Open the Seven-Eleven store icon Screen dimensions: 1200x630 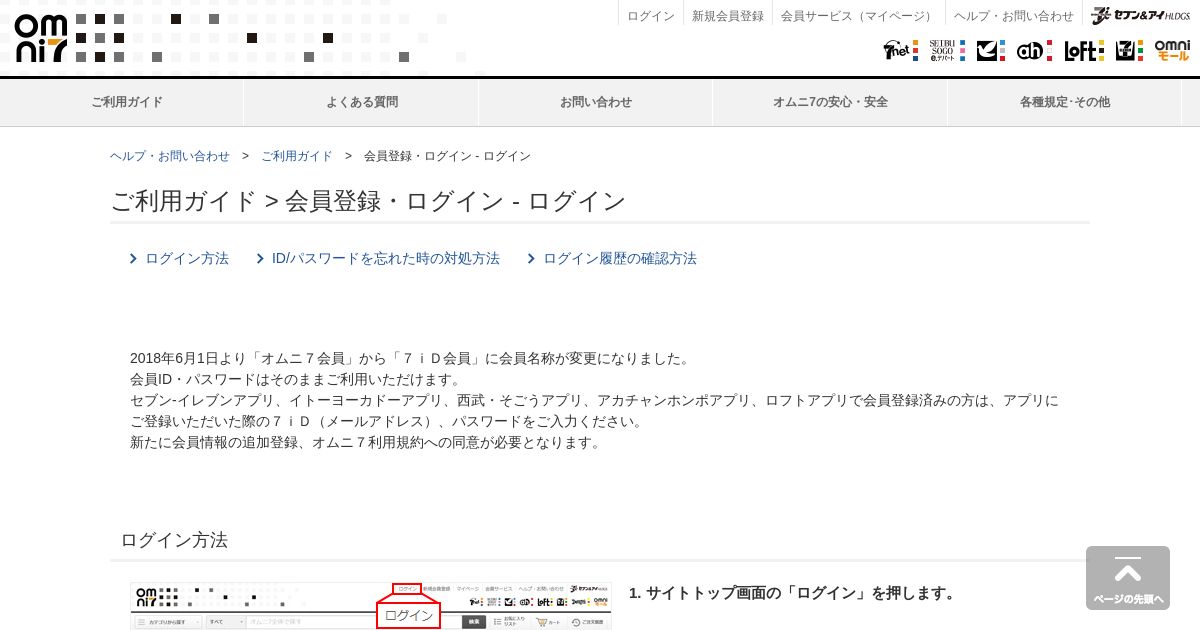(x=1129, y=50)
